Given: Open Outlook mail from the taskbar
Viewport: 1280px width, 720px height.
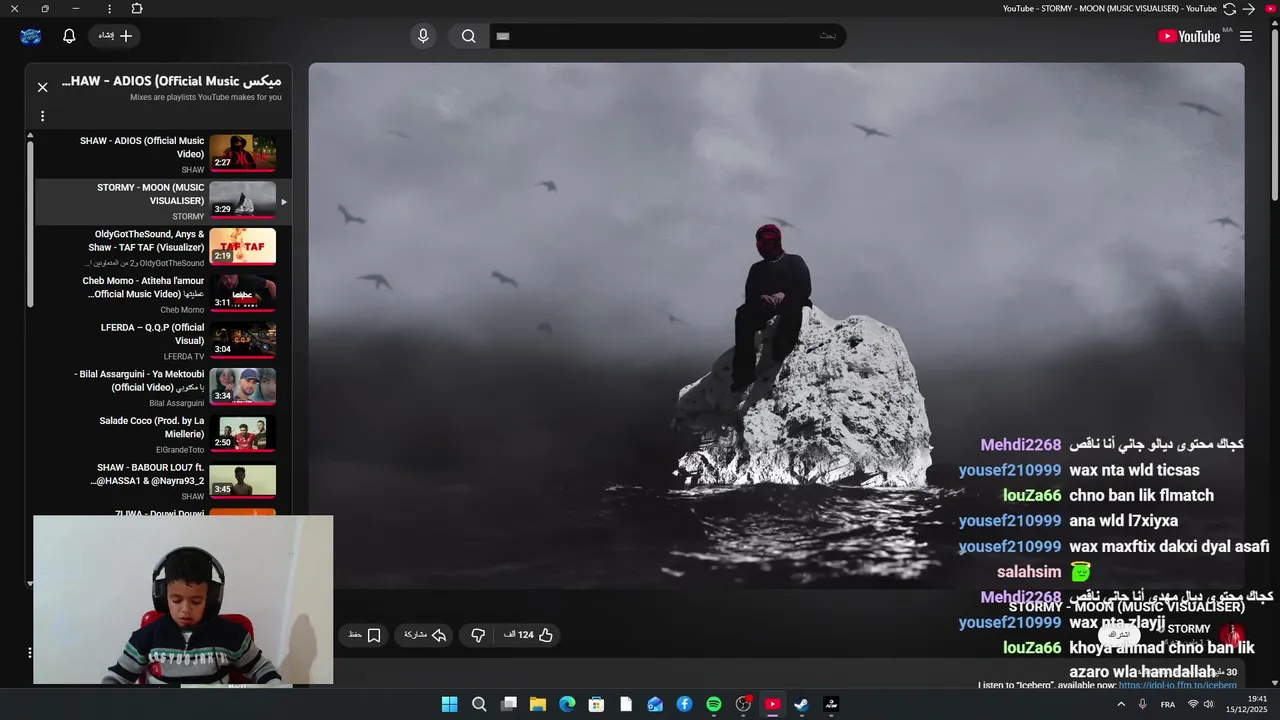Looking at the screenshot, I should pyautogui.click(x=655, y=704).
